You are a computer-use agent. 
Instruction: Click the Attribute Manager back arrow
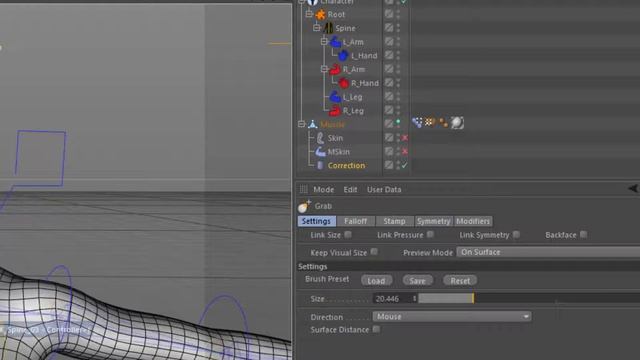click(633, 188)
